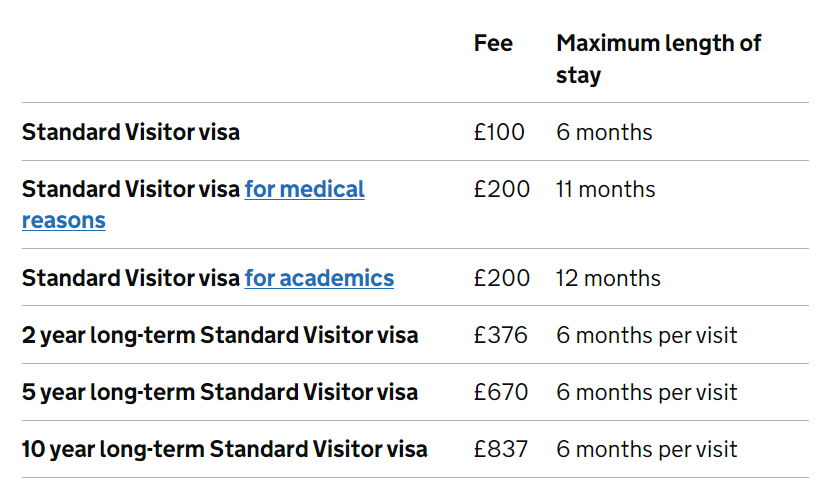Screen dimensions: 819x495
Task: Click the £200 fee for academics visa
Action: point(501,278)
